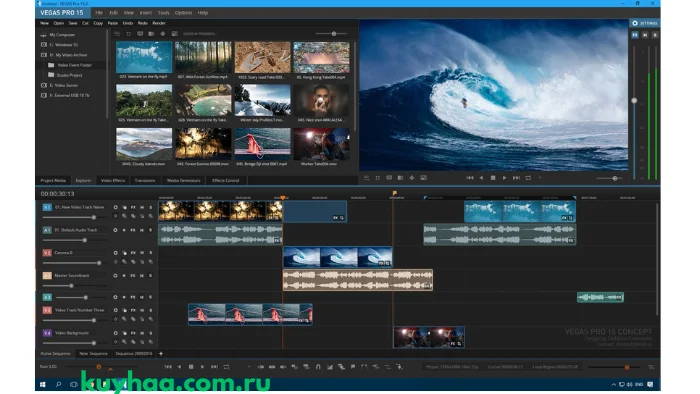Click stop in bottom timeline transport

[x=191, y=367]
